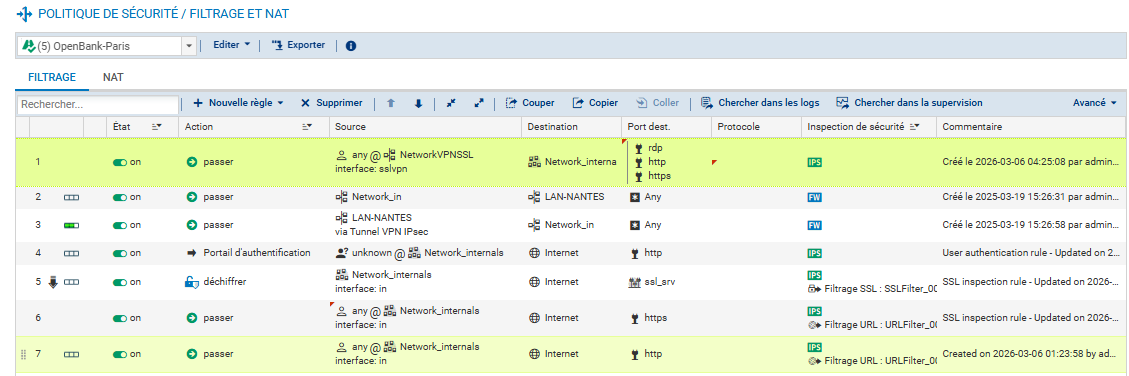Click Coller paste button
The height and width of the screenshot is (376, 1129).
tap(657, 103)
